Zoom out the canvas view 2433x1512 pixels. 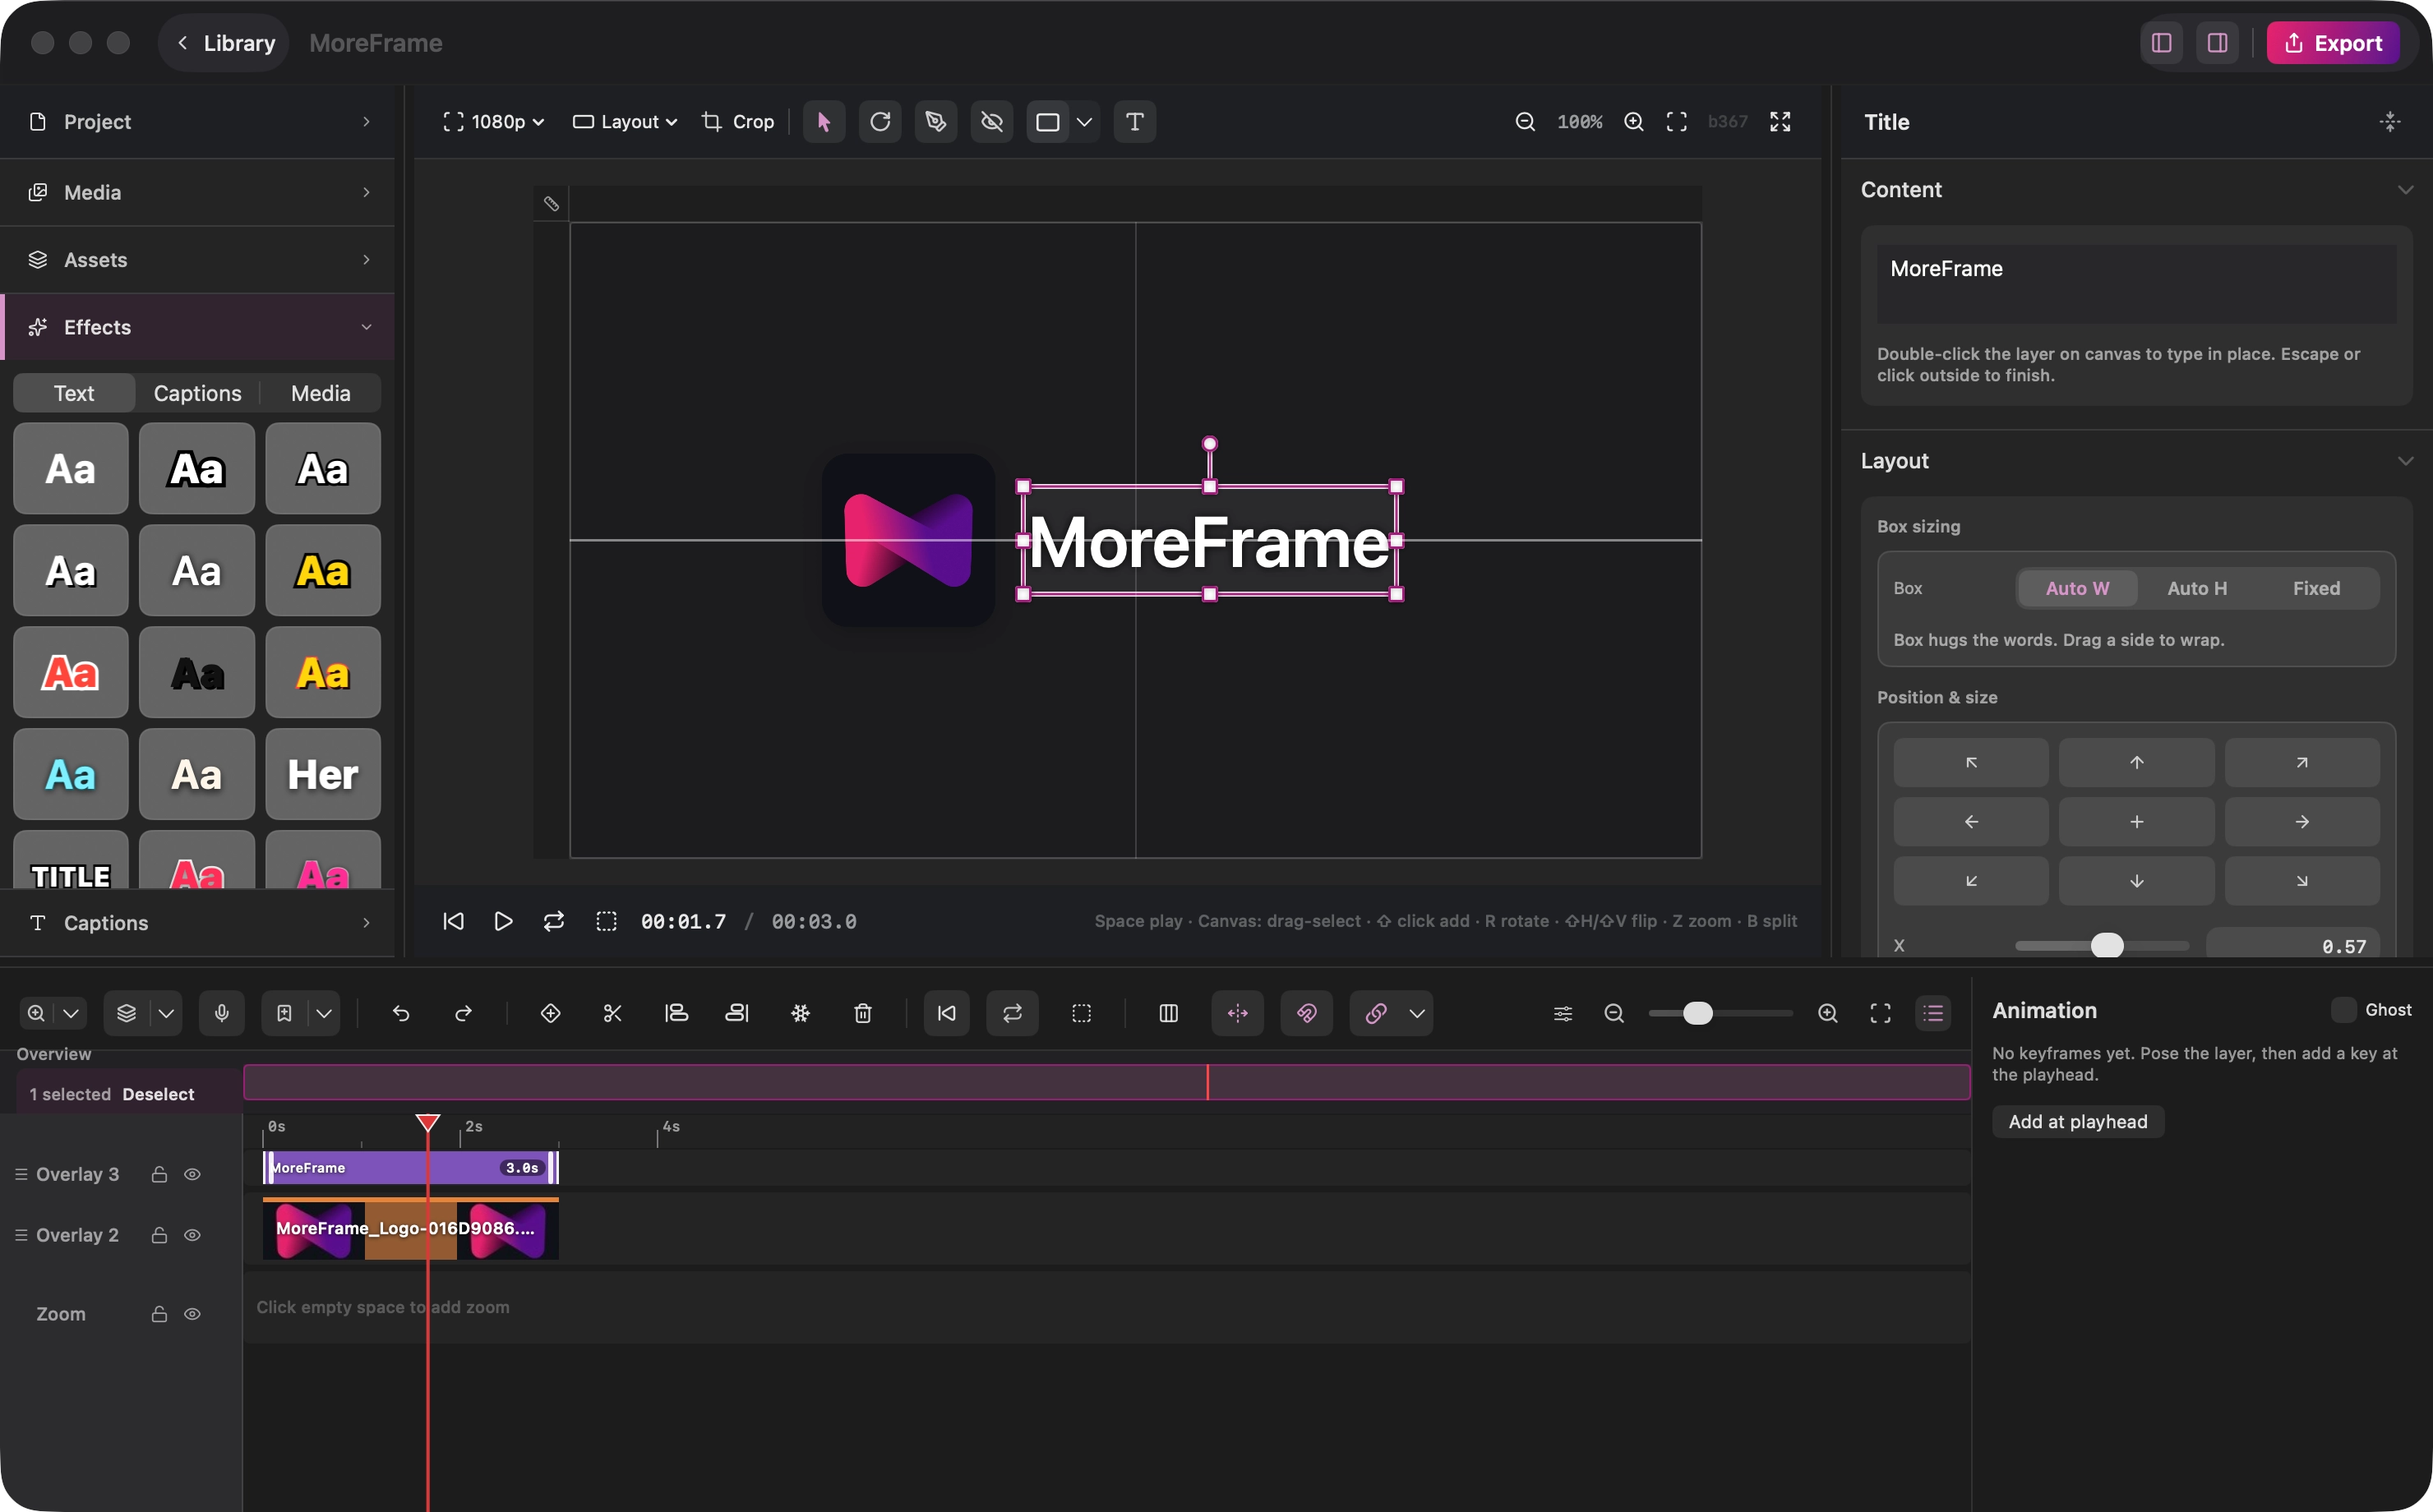[x=1525, y=122]
